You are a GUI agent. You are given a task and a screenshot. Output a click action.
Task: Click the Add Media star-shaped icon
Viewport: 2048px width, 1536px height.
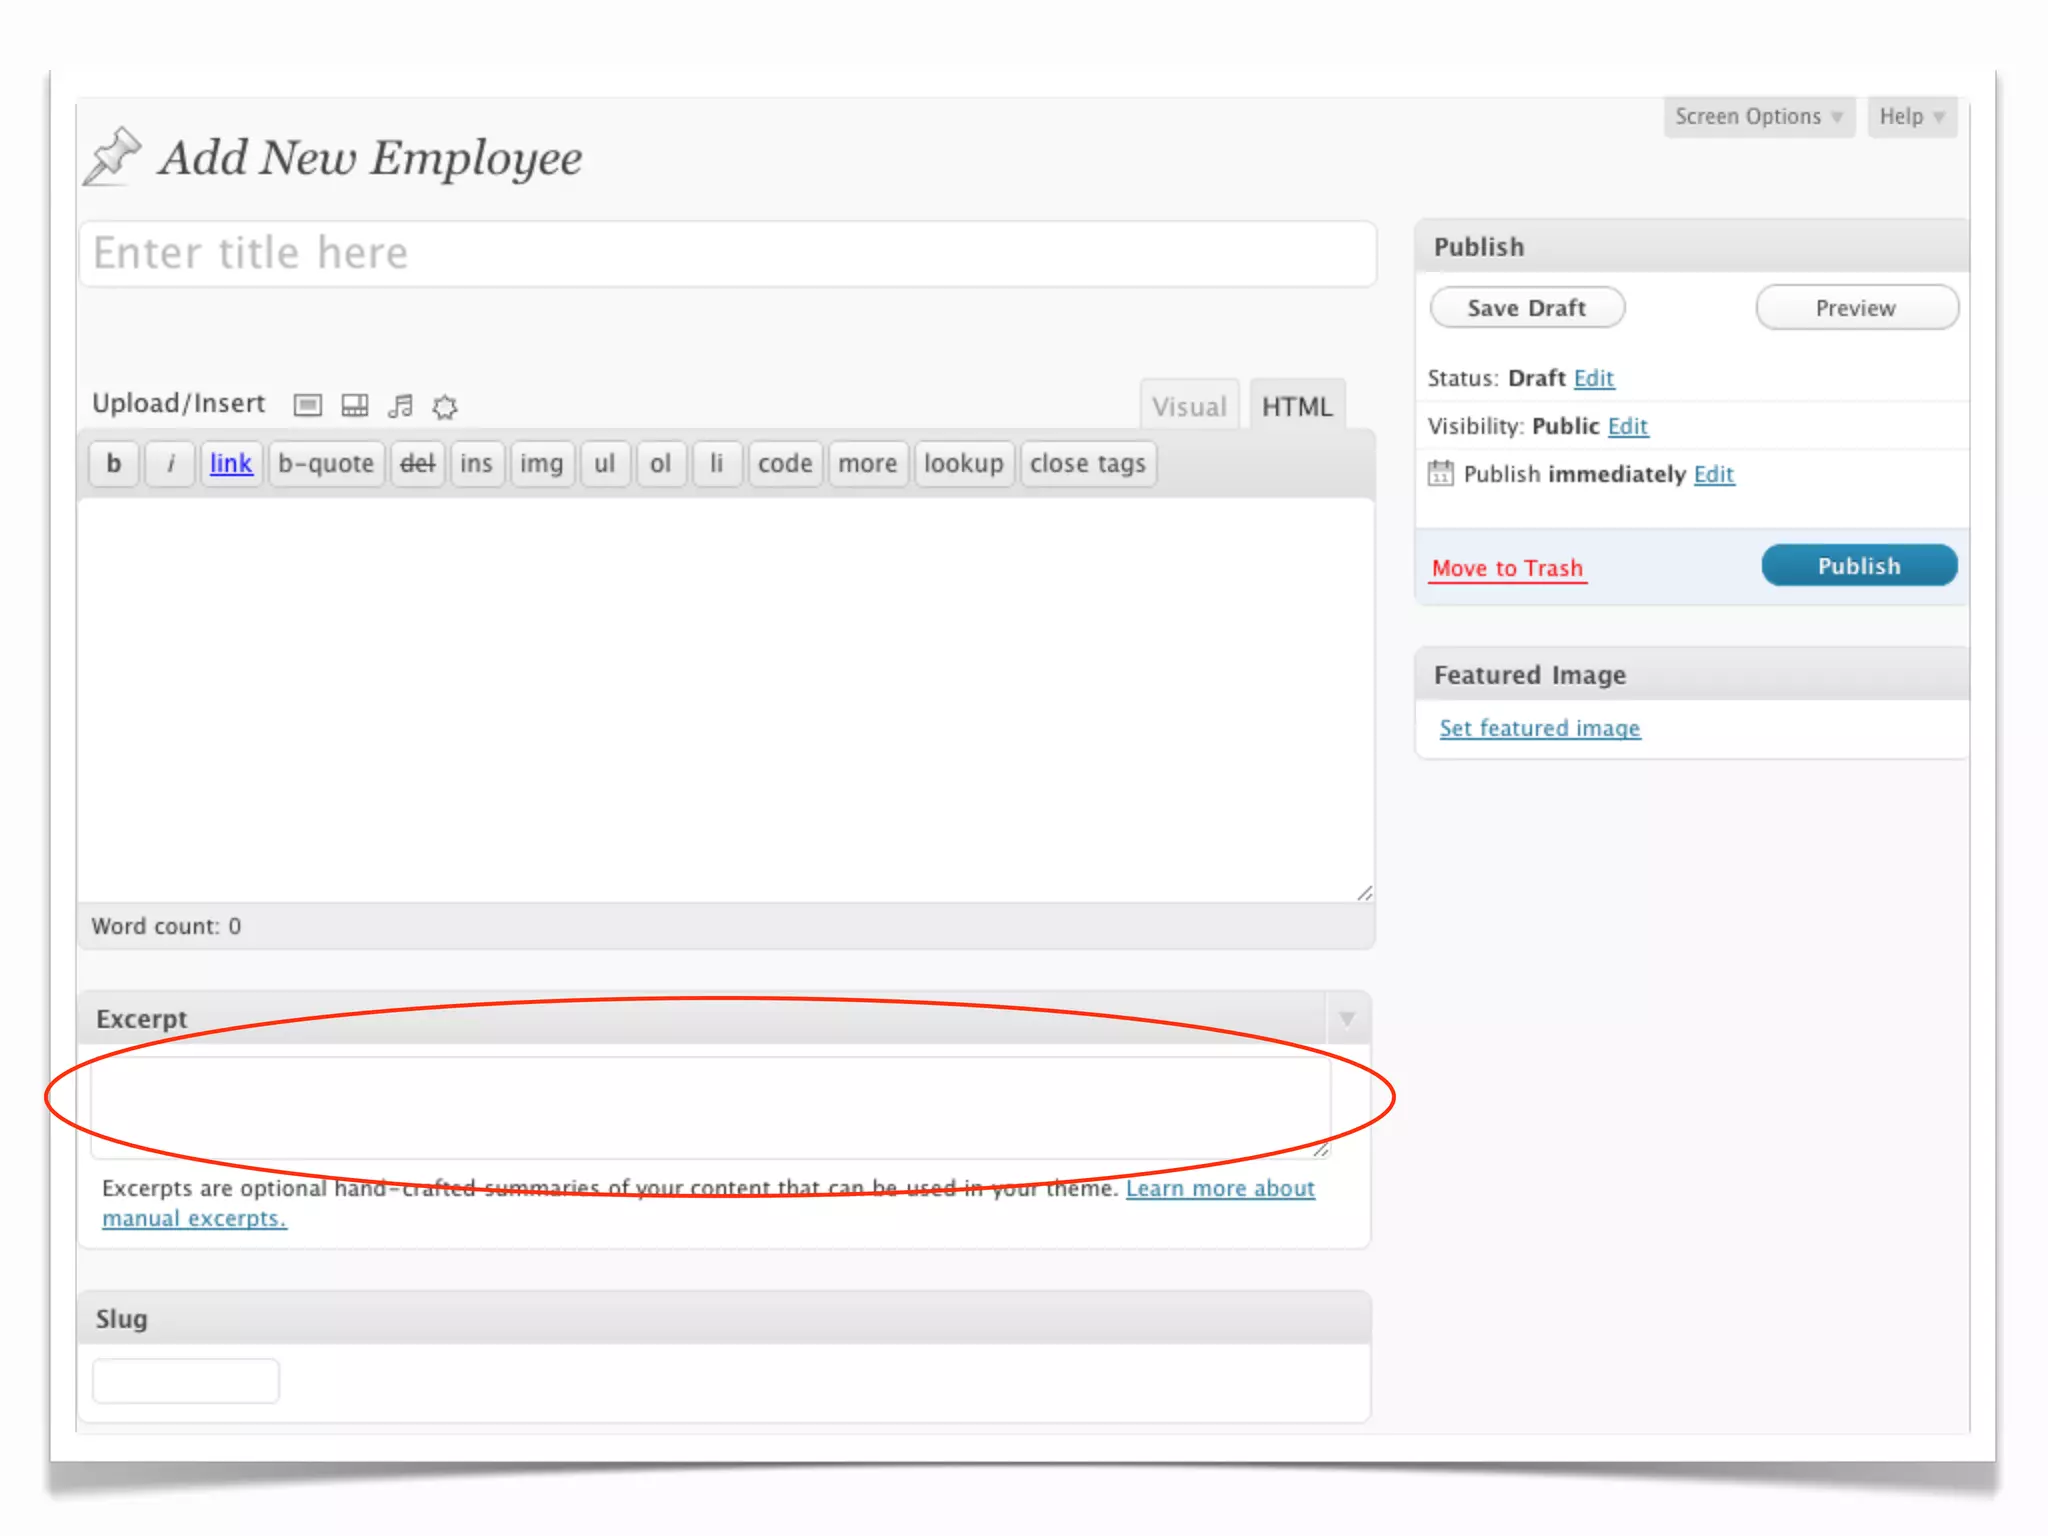pos(445,406)
